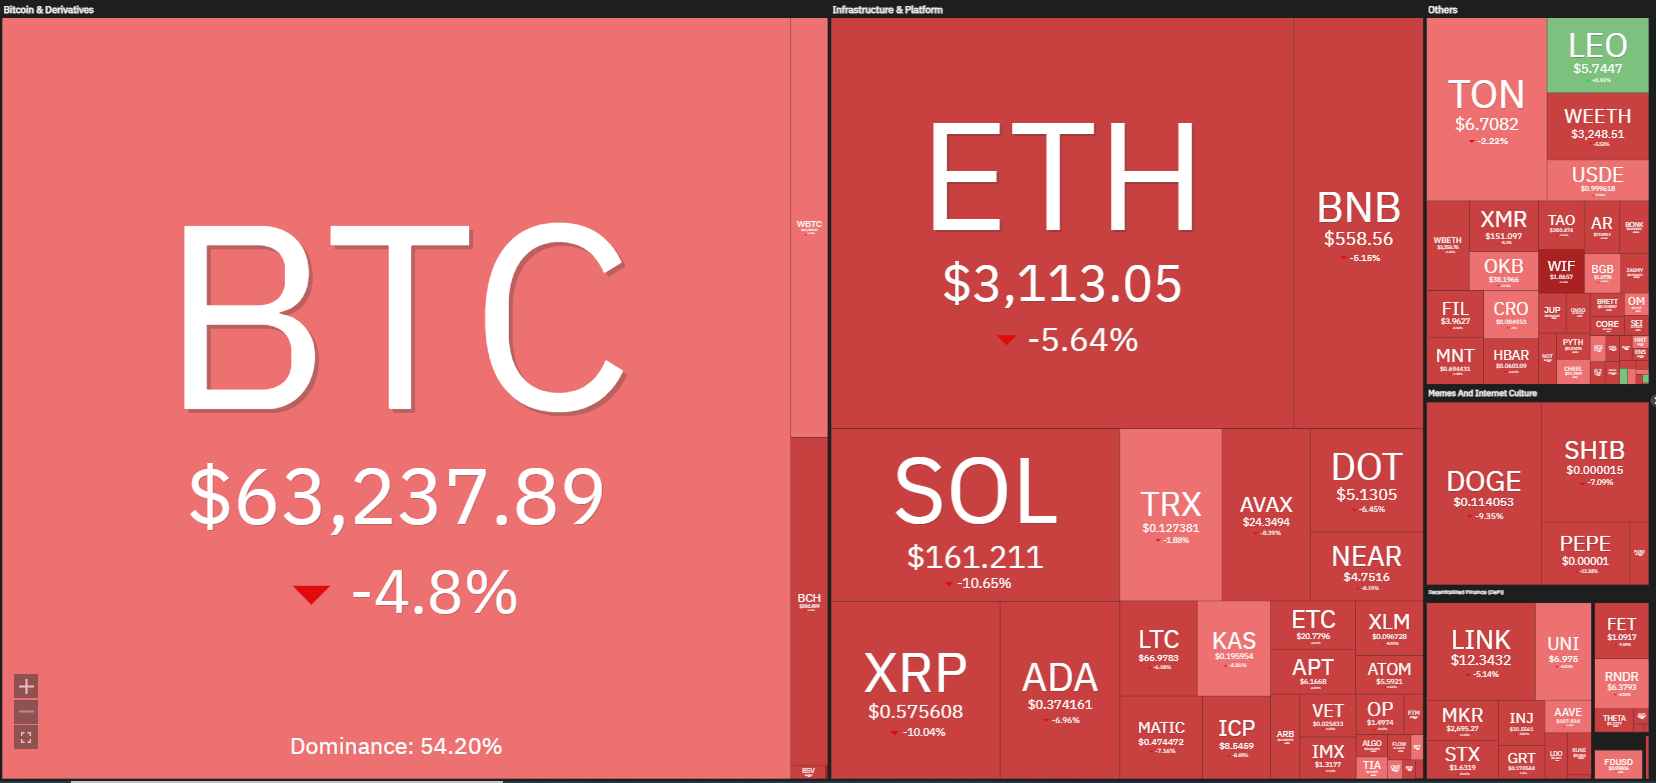1656x783 pixels.
Task: Click the green LEO tile
Action: (x=1597, y=55)
